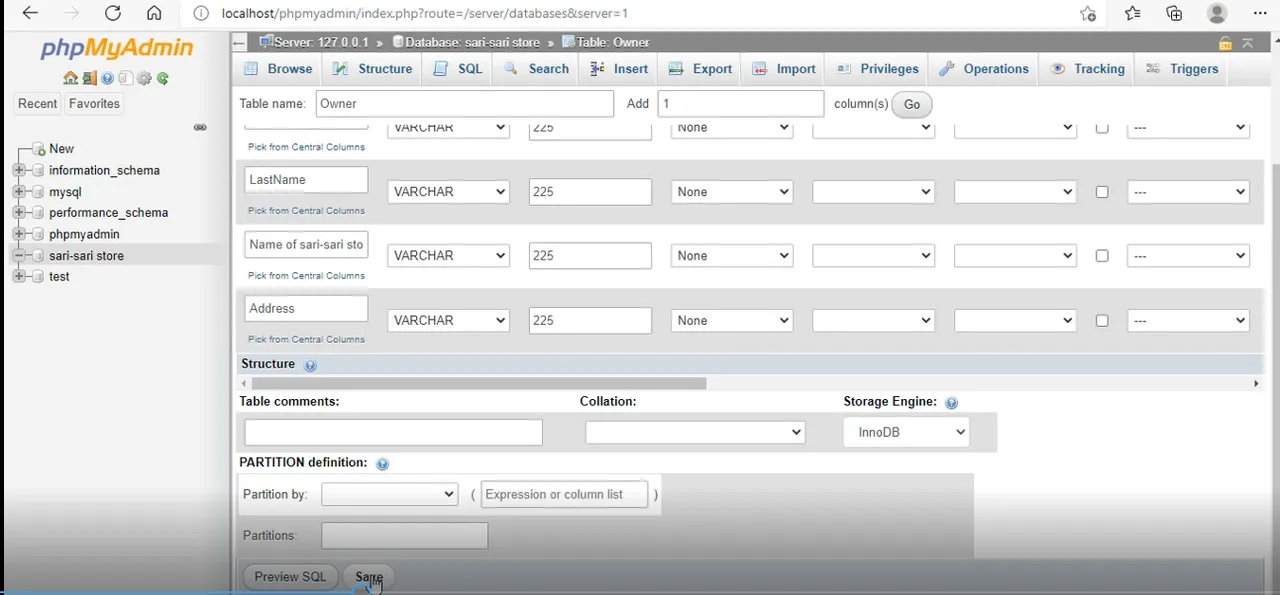Click the Go button

[x=912, y=104]
